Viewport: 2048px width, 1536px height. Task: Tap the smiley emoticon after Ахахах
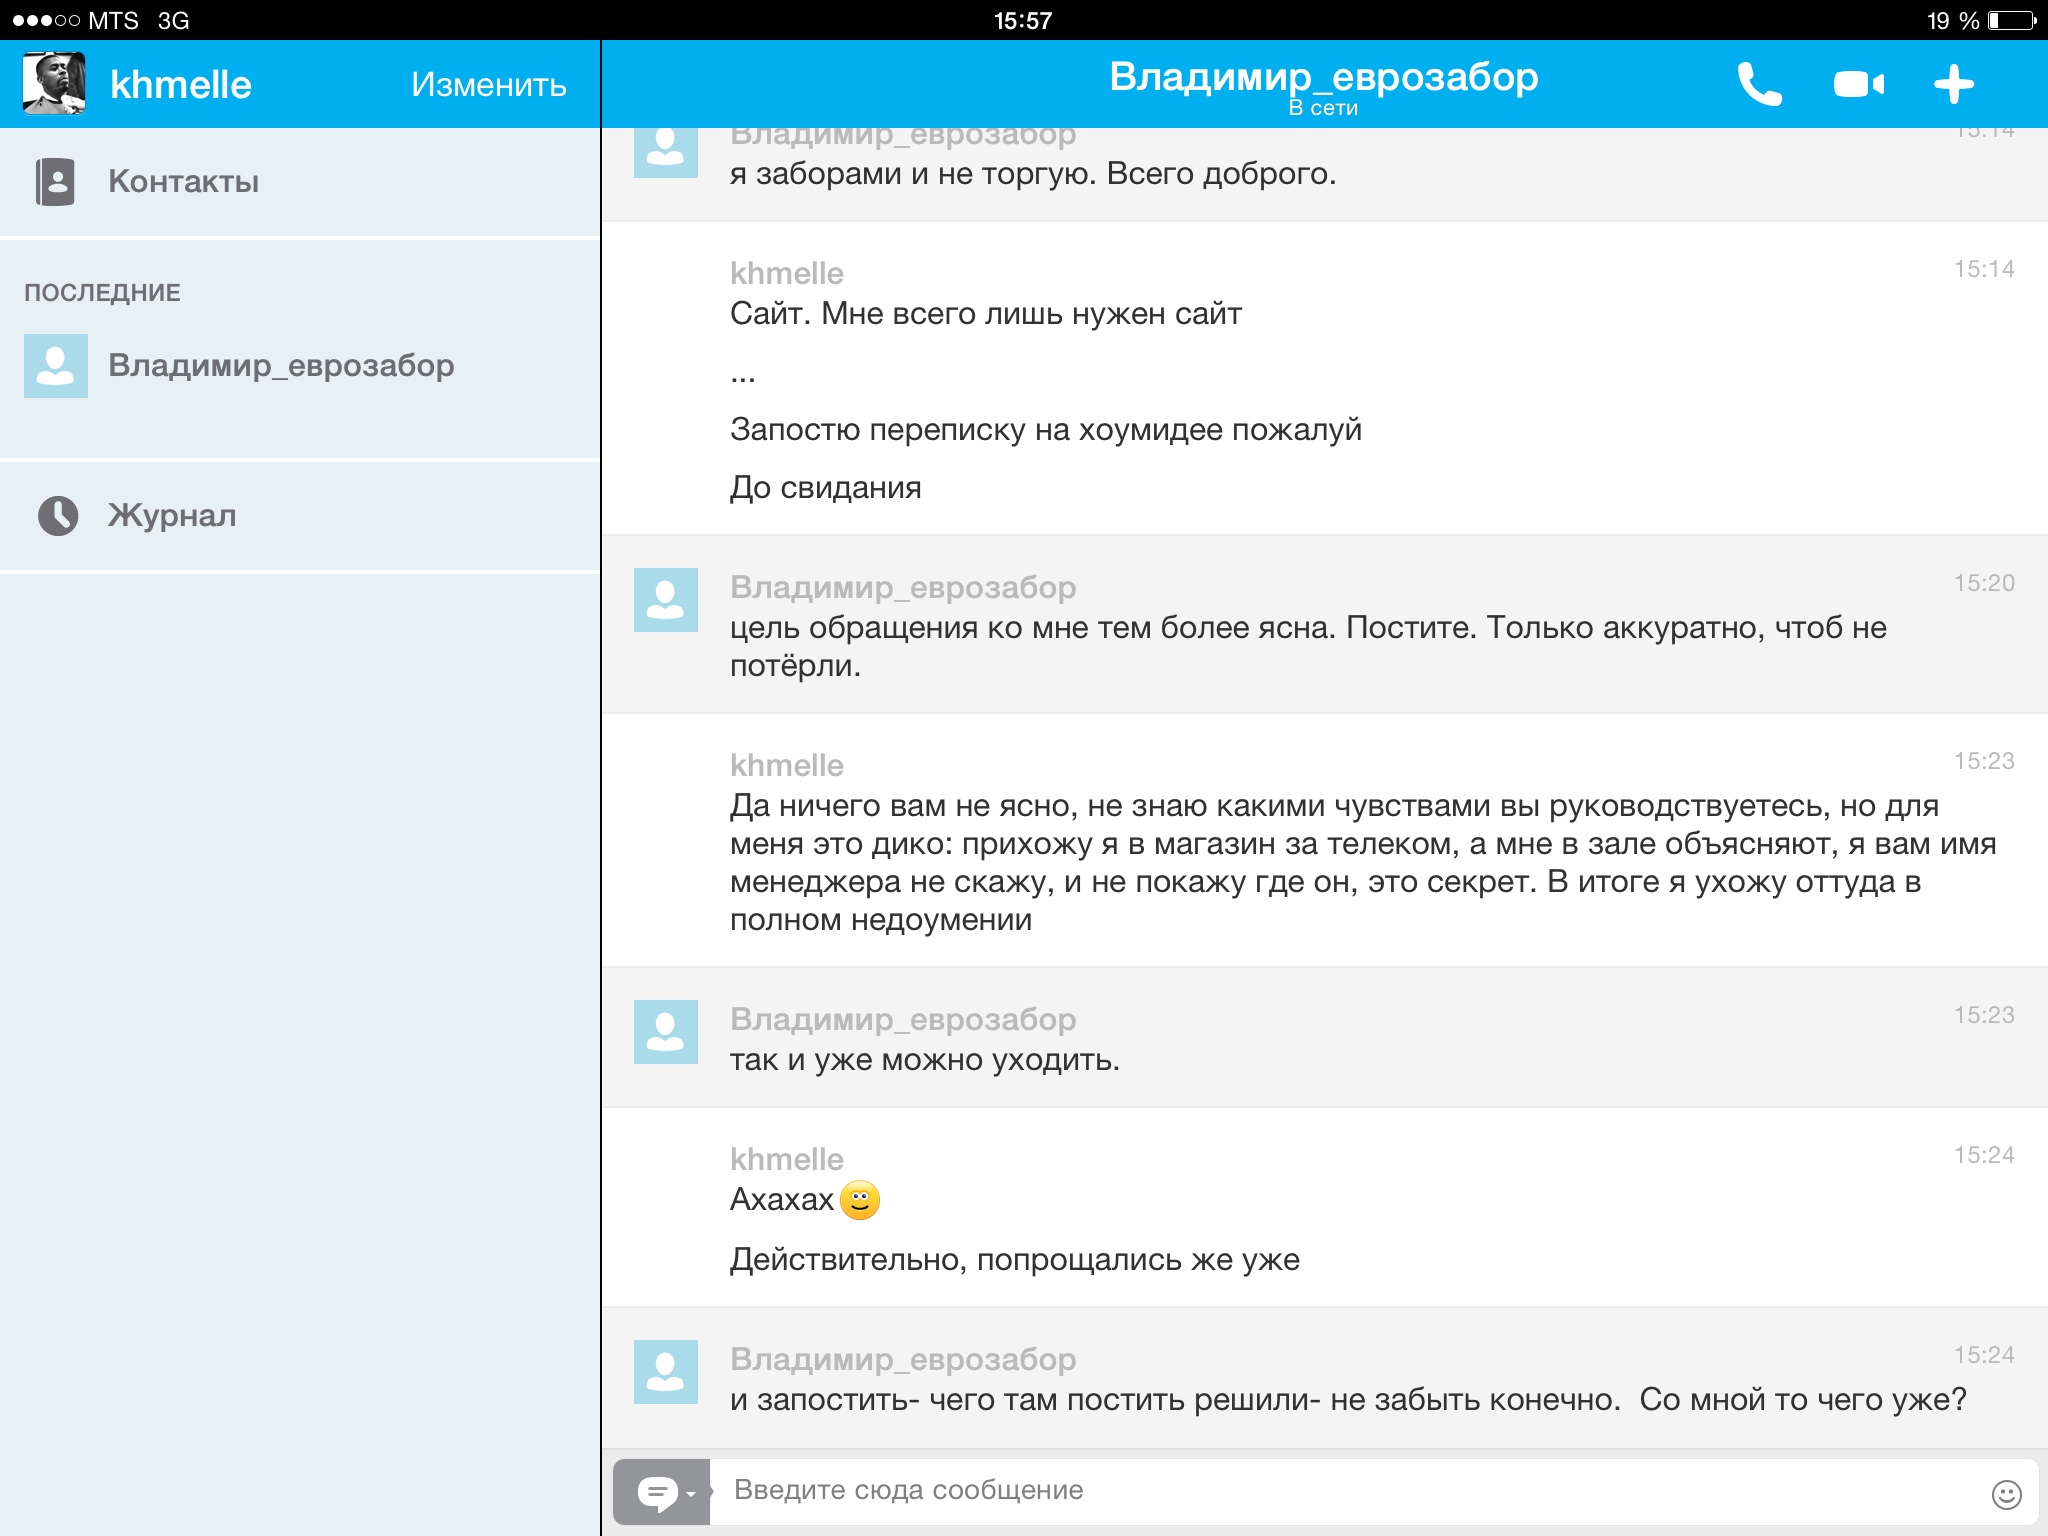point(860,1199)
